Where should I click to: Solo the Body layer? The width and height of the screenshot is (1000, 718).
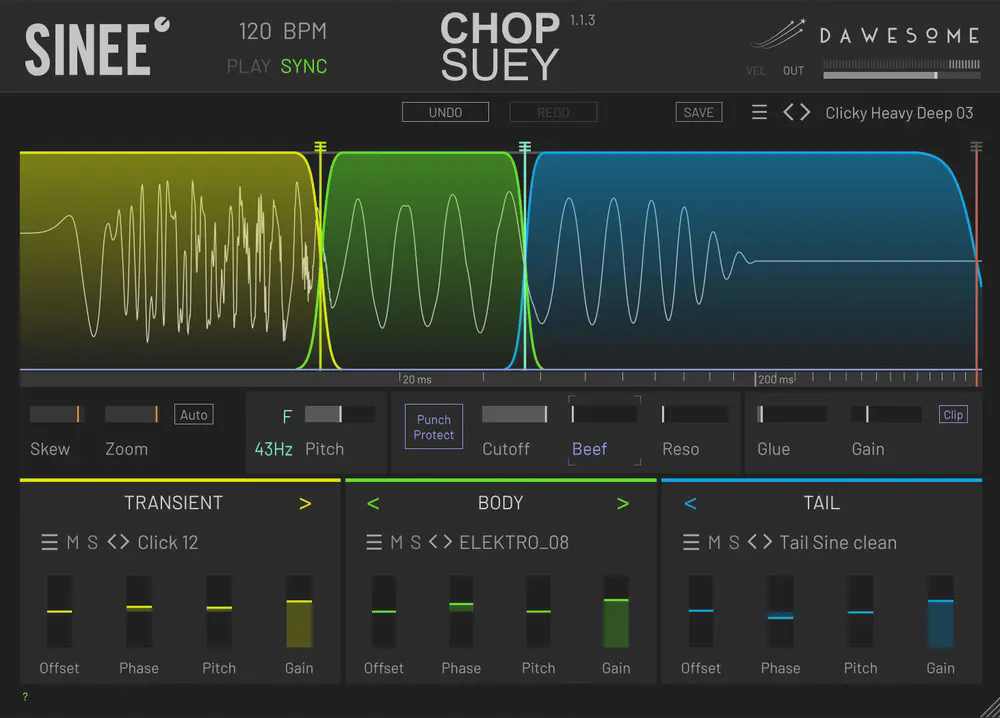click(x=415, y=542)
